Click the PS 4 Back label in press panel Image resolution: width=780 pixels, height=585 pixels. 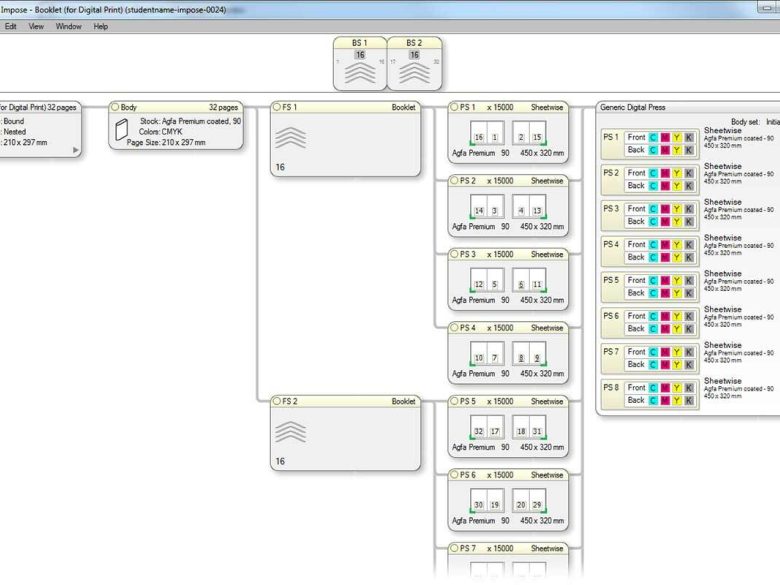(x=636, y=257)
